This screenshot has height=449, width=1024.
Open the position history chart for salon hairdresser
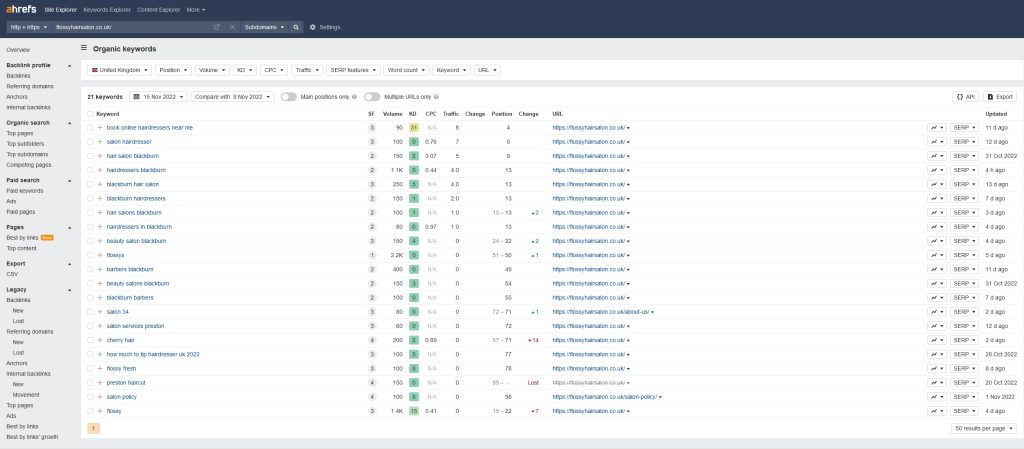click(x=936, y=142)
